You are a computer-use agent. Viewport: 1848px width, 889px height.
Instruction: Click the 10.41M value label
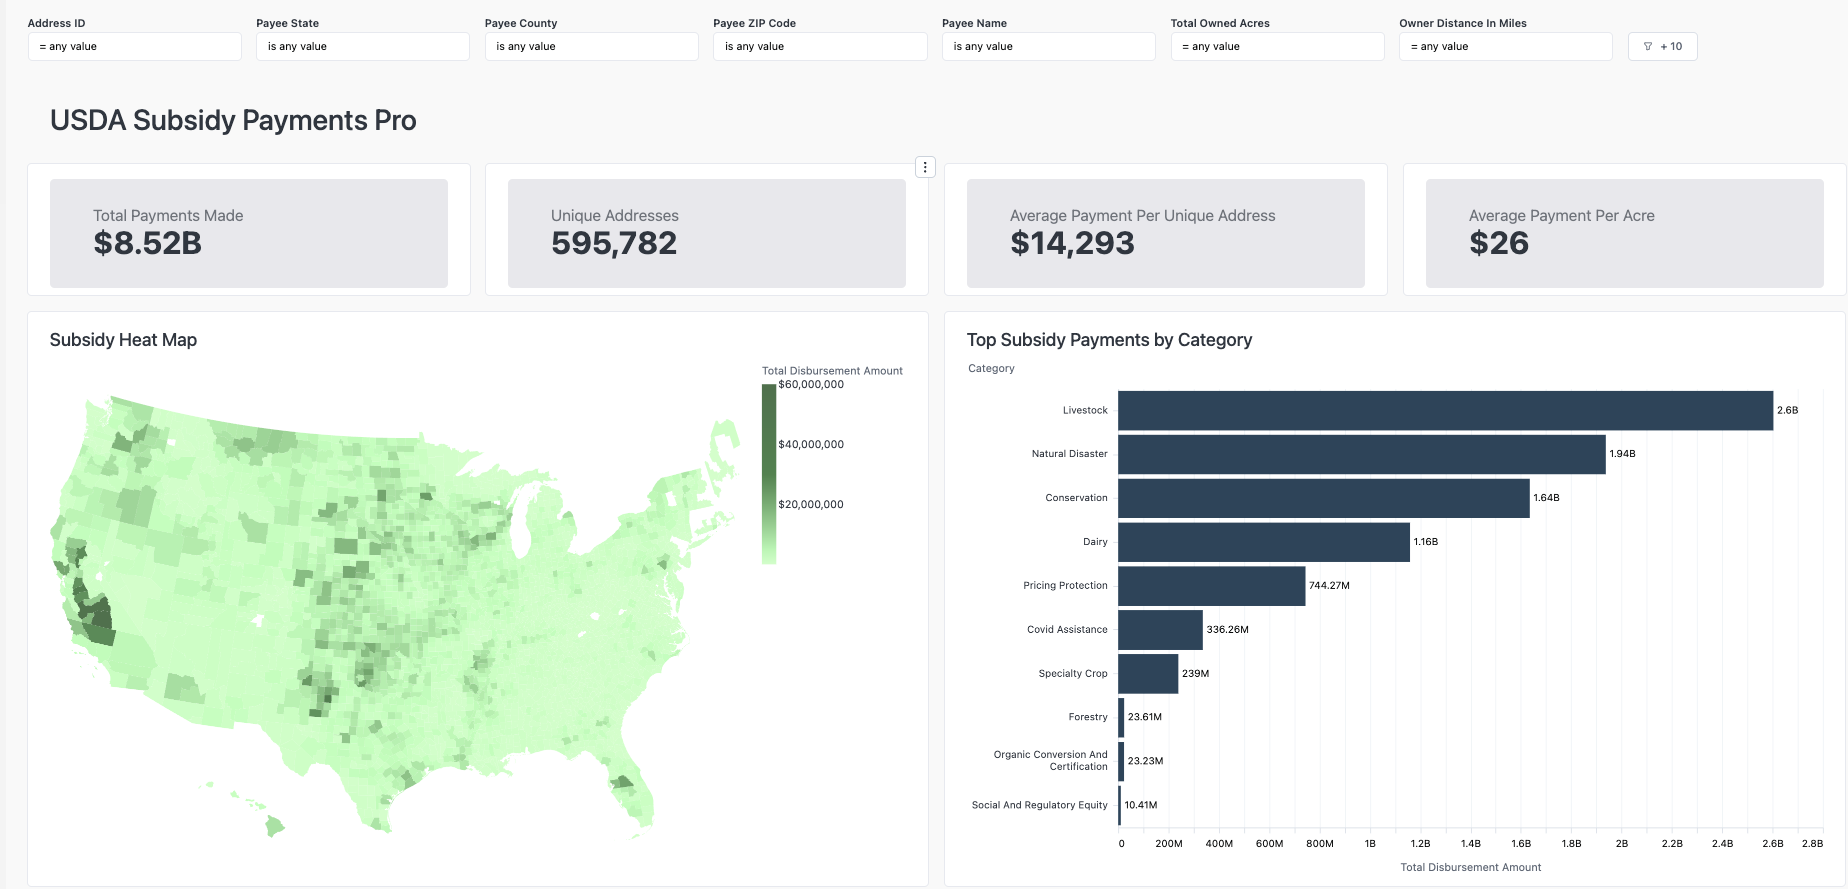[x=1141, y=805]
